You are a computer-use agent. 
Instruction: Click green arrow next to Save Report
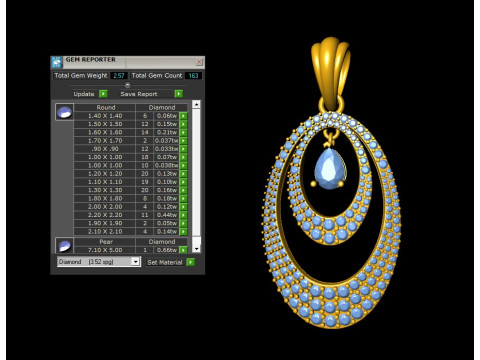[179, 94]
